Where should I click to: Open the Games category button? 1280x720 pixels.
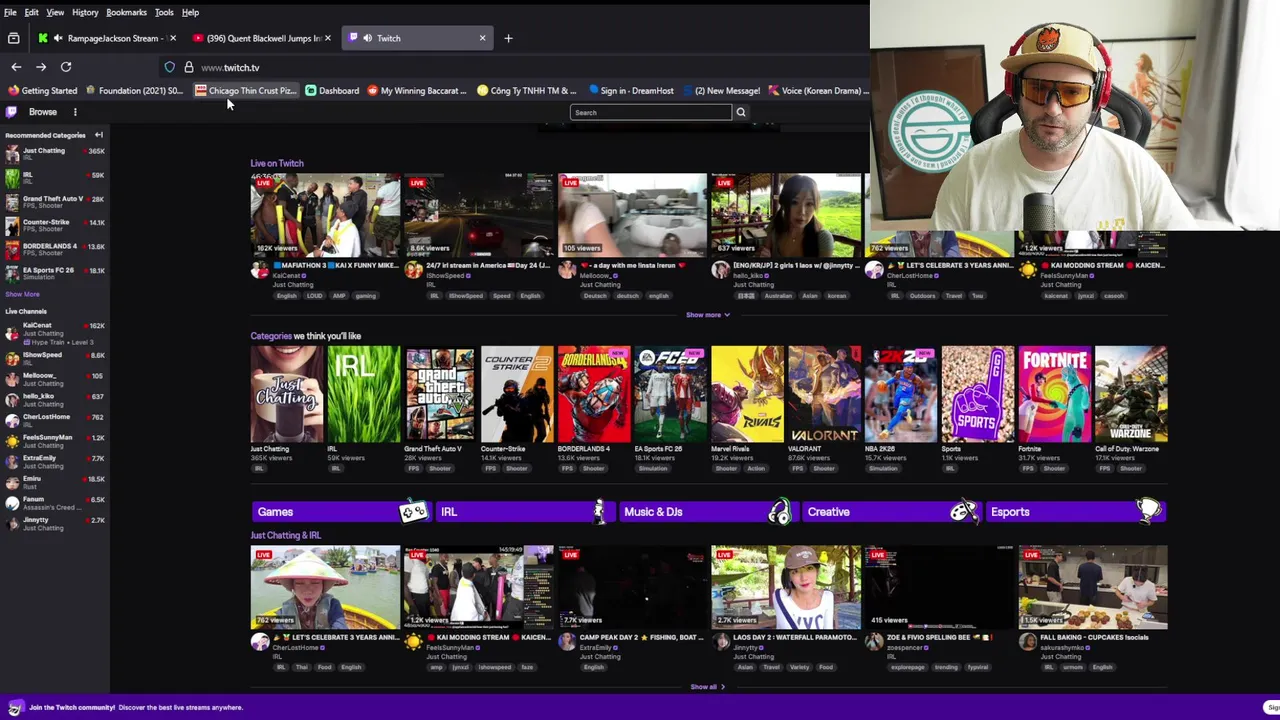[x=340, y=512]
